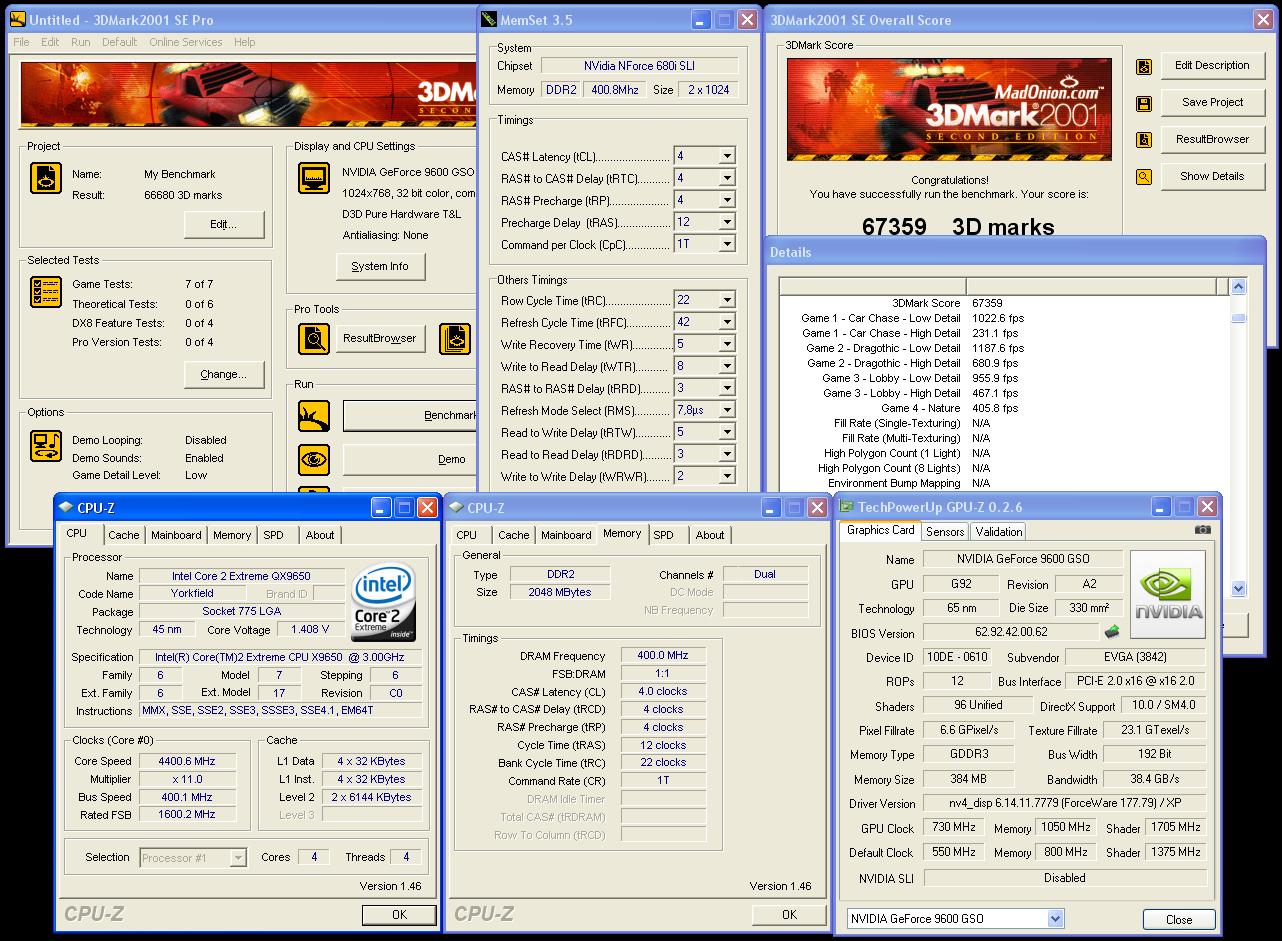This screenshot has height=941, width=1282.
Task: Open the File menu in 3DMark2001
Action: tap(21, 42)
